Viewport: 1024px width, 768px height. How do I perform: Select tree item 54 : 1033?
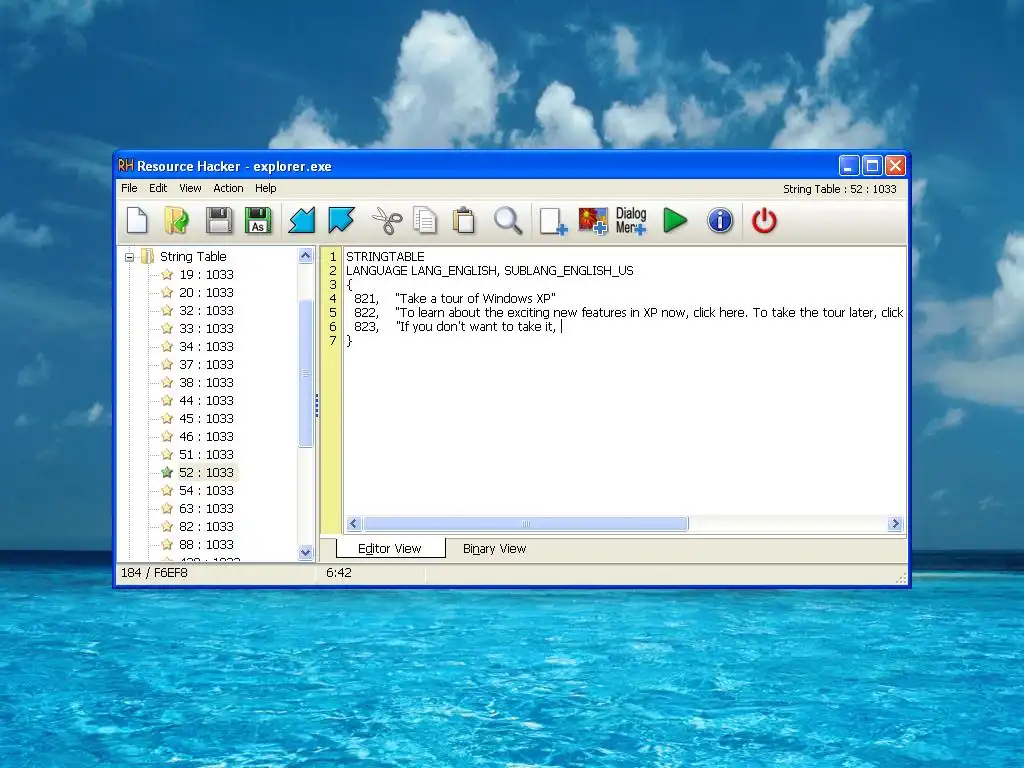[x=206, y=490]
